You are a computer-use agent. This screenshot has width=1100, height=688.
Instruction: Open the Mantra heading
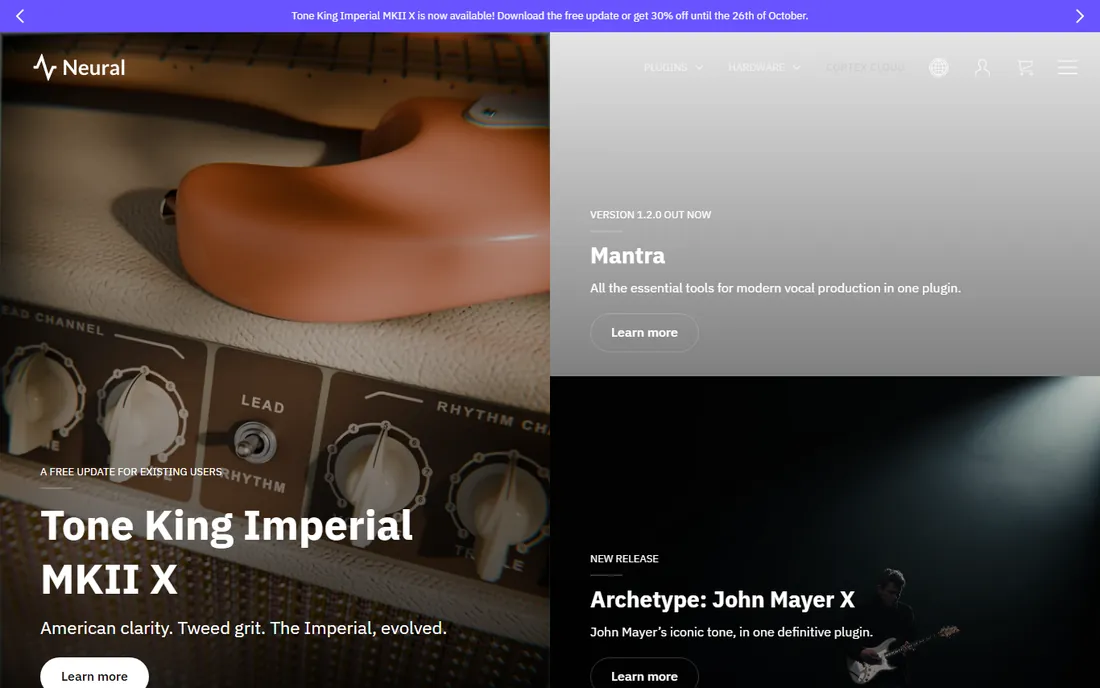pyautogui.click(x=627, y=255)
